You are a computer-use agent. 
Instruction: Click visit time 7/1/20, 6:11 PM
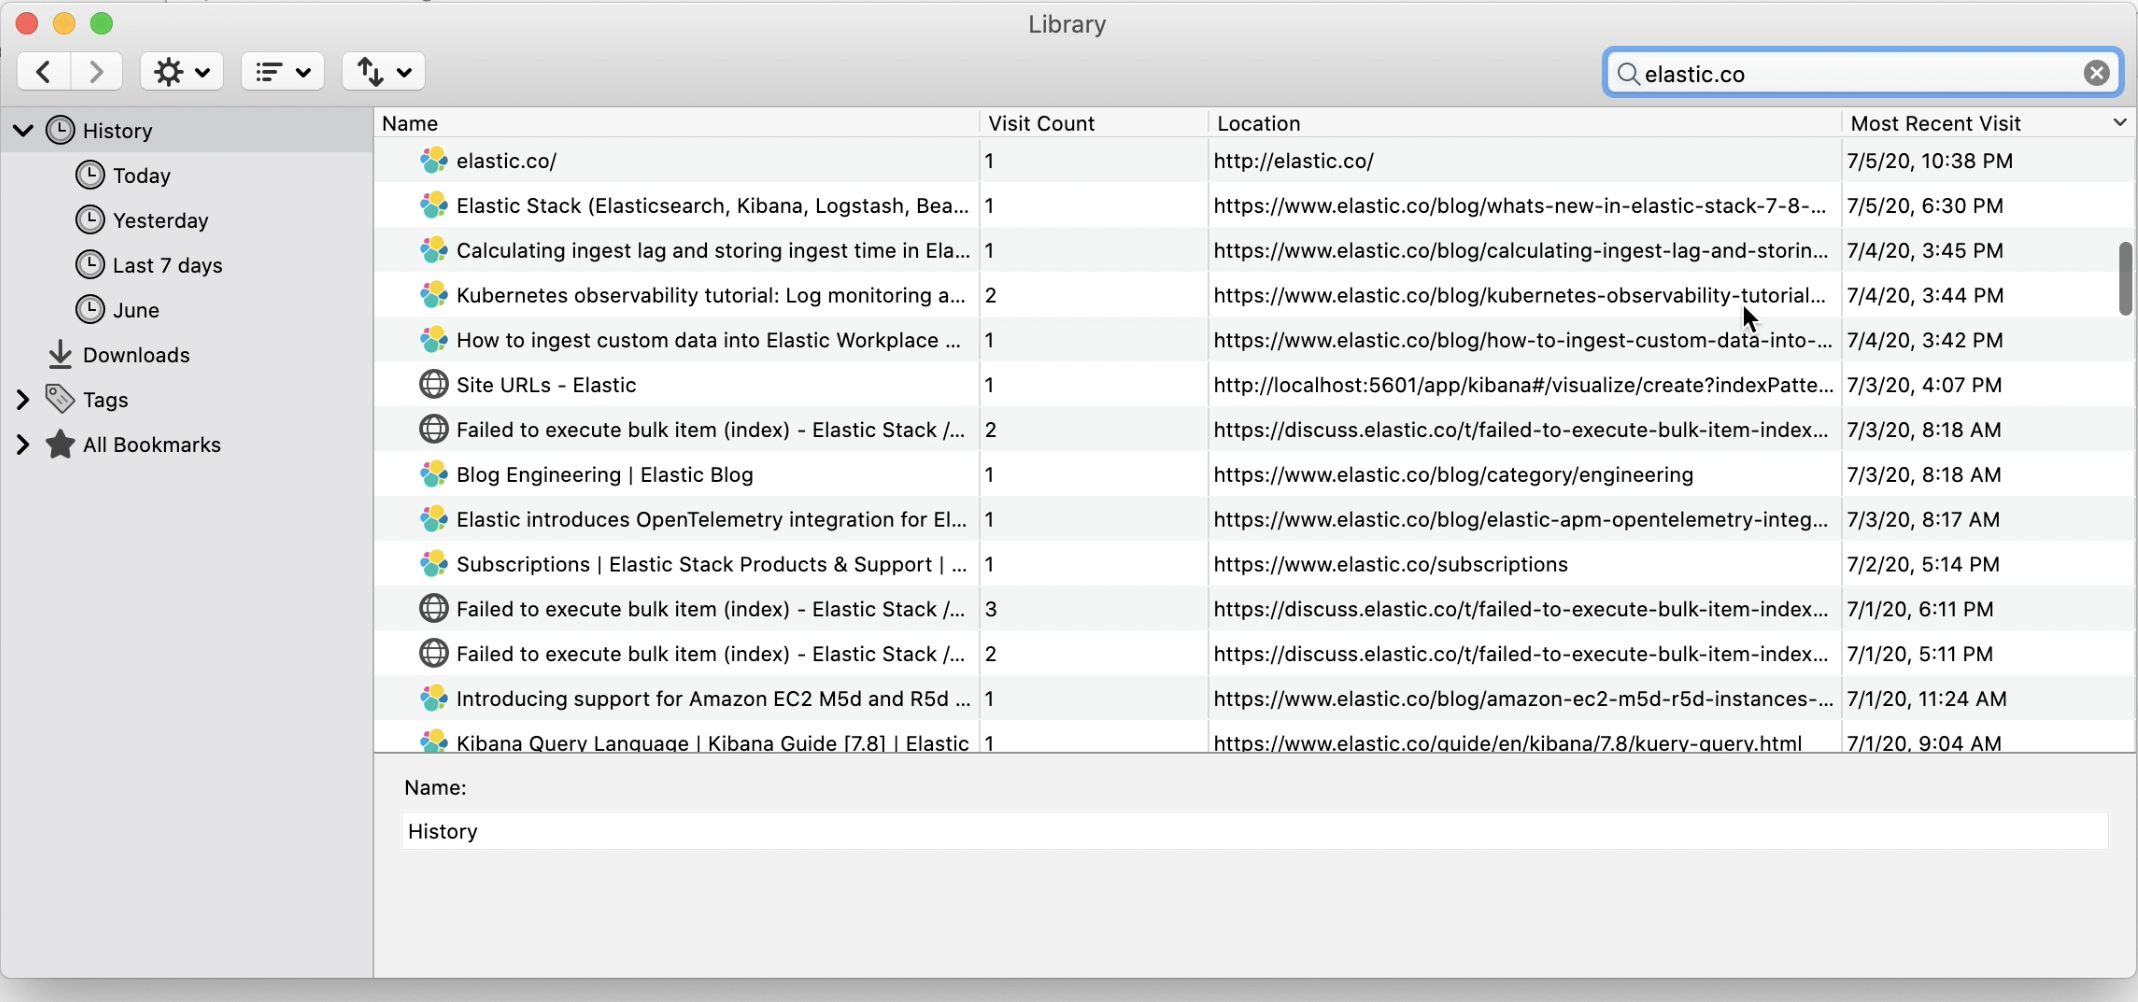point(1920,609)
